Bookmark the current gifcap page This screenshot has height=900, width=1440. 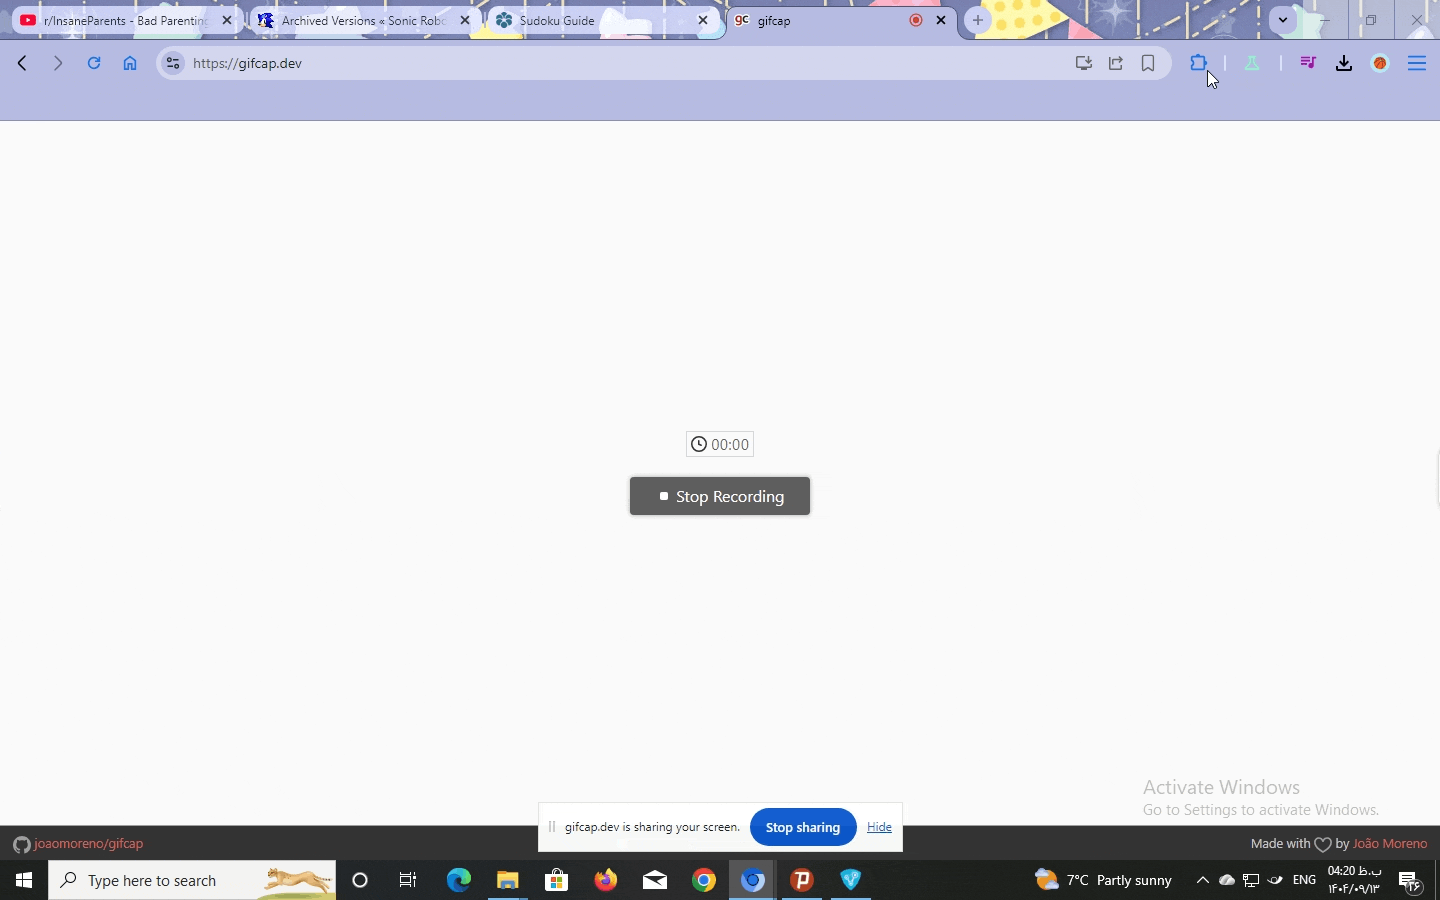tap(1149, 63)
